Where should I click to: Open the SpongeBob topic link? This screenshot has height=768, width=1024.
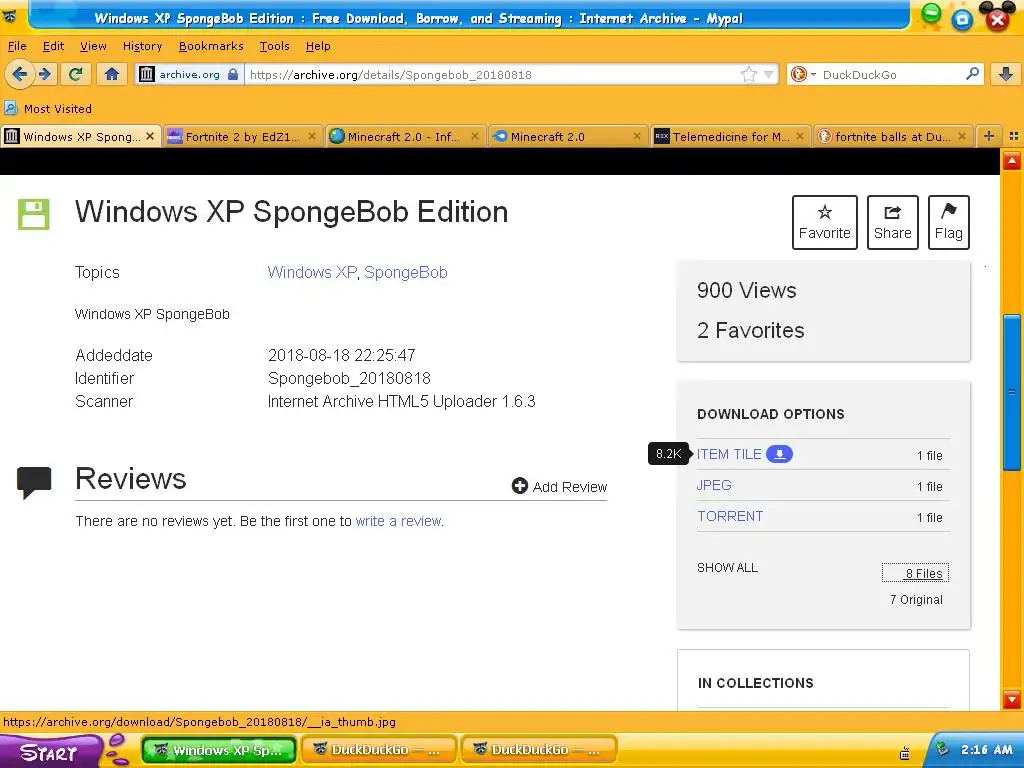click(x=406, y=272)
